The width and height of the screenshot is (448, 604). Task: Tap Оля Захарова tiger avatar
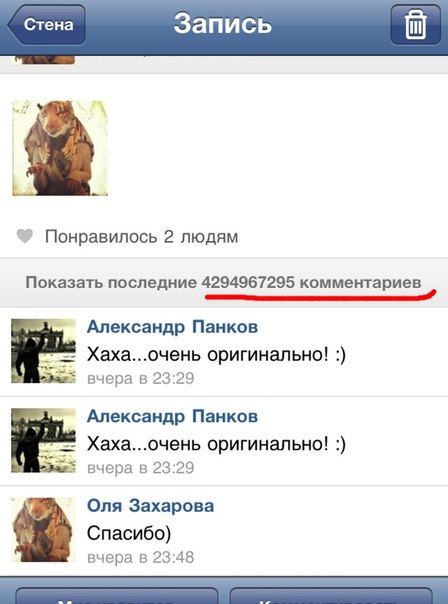tap(43, 530)
